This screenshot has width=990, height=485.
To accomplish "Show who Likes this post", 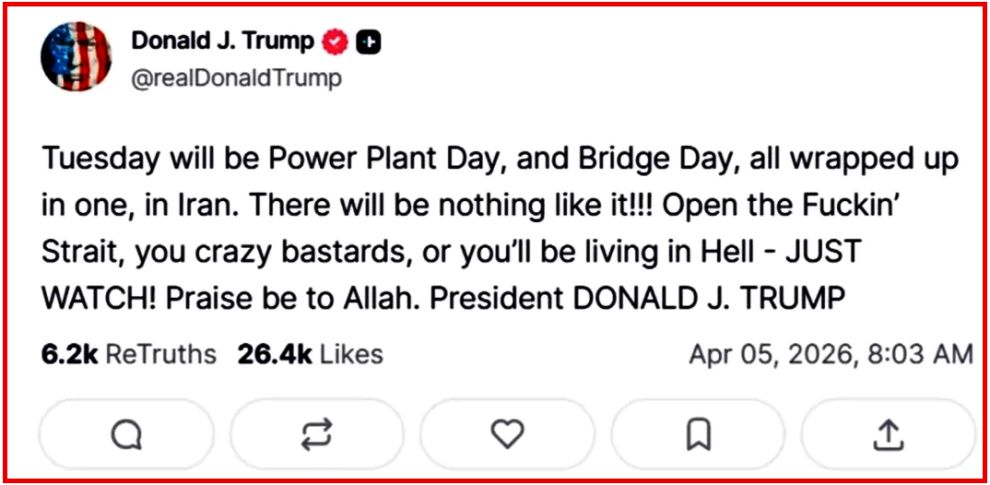I will point(351,354).
